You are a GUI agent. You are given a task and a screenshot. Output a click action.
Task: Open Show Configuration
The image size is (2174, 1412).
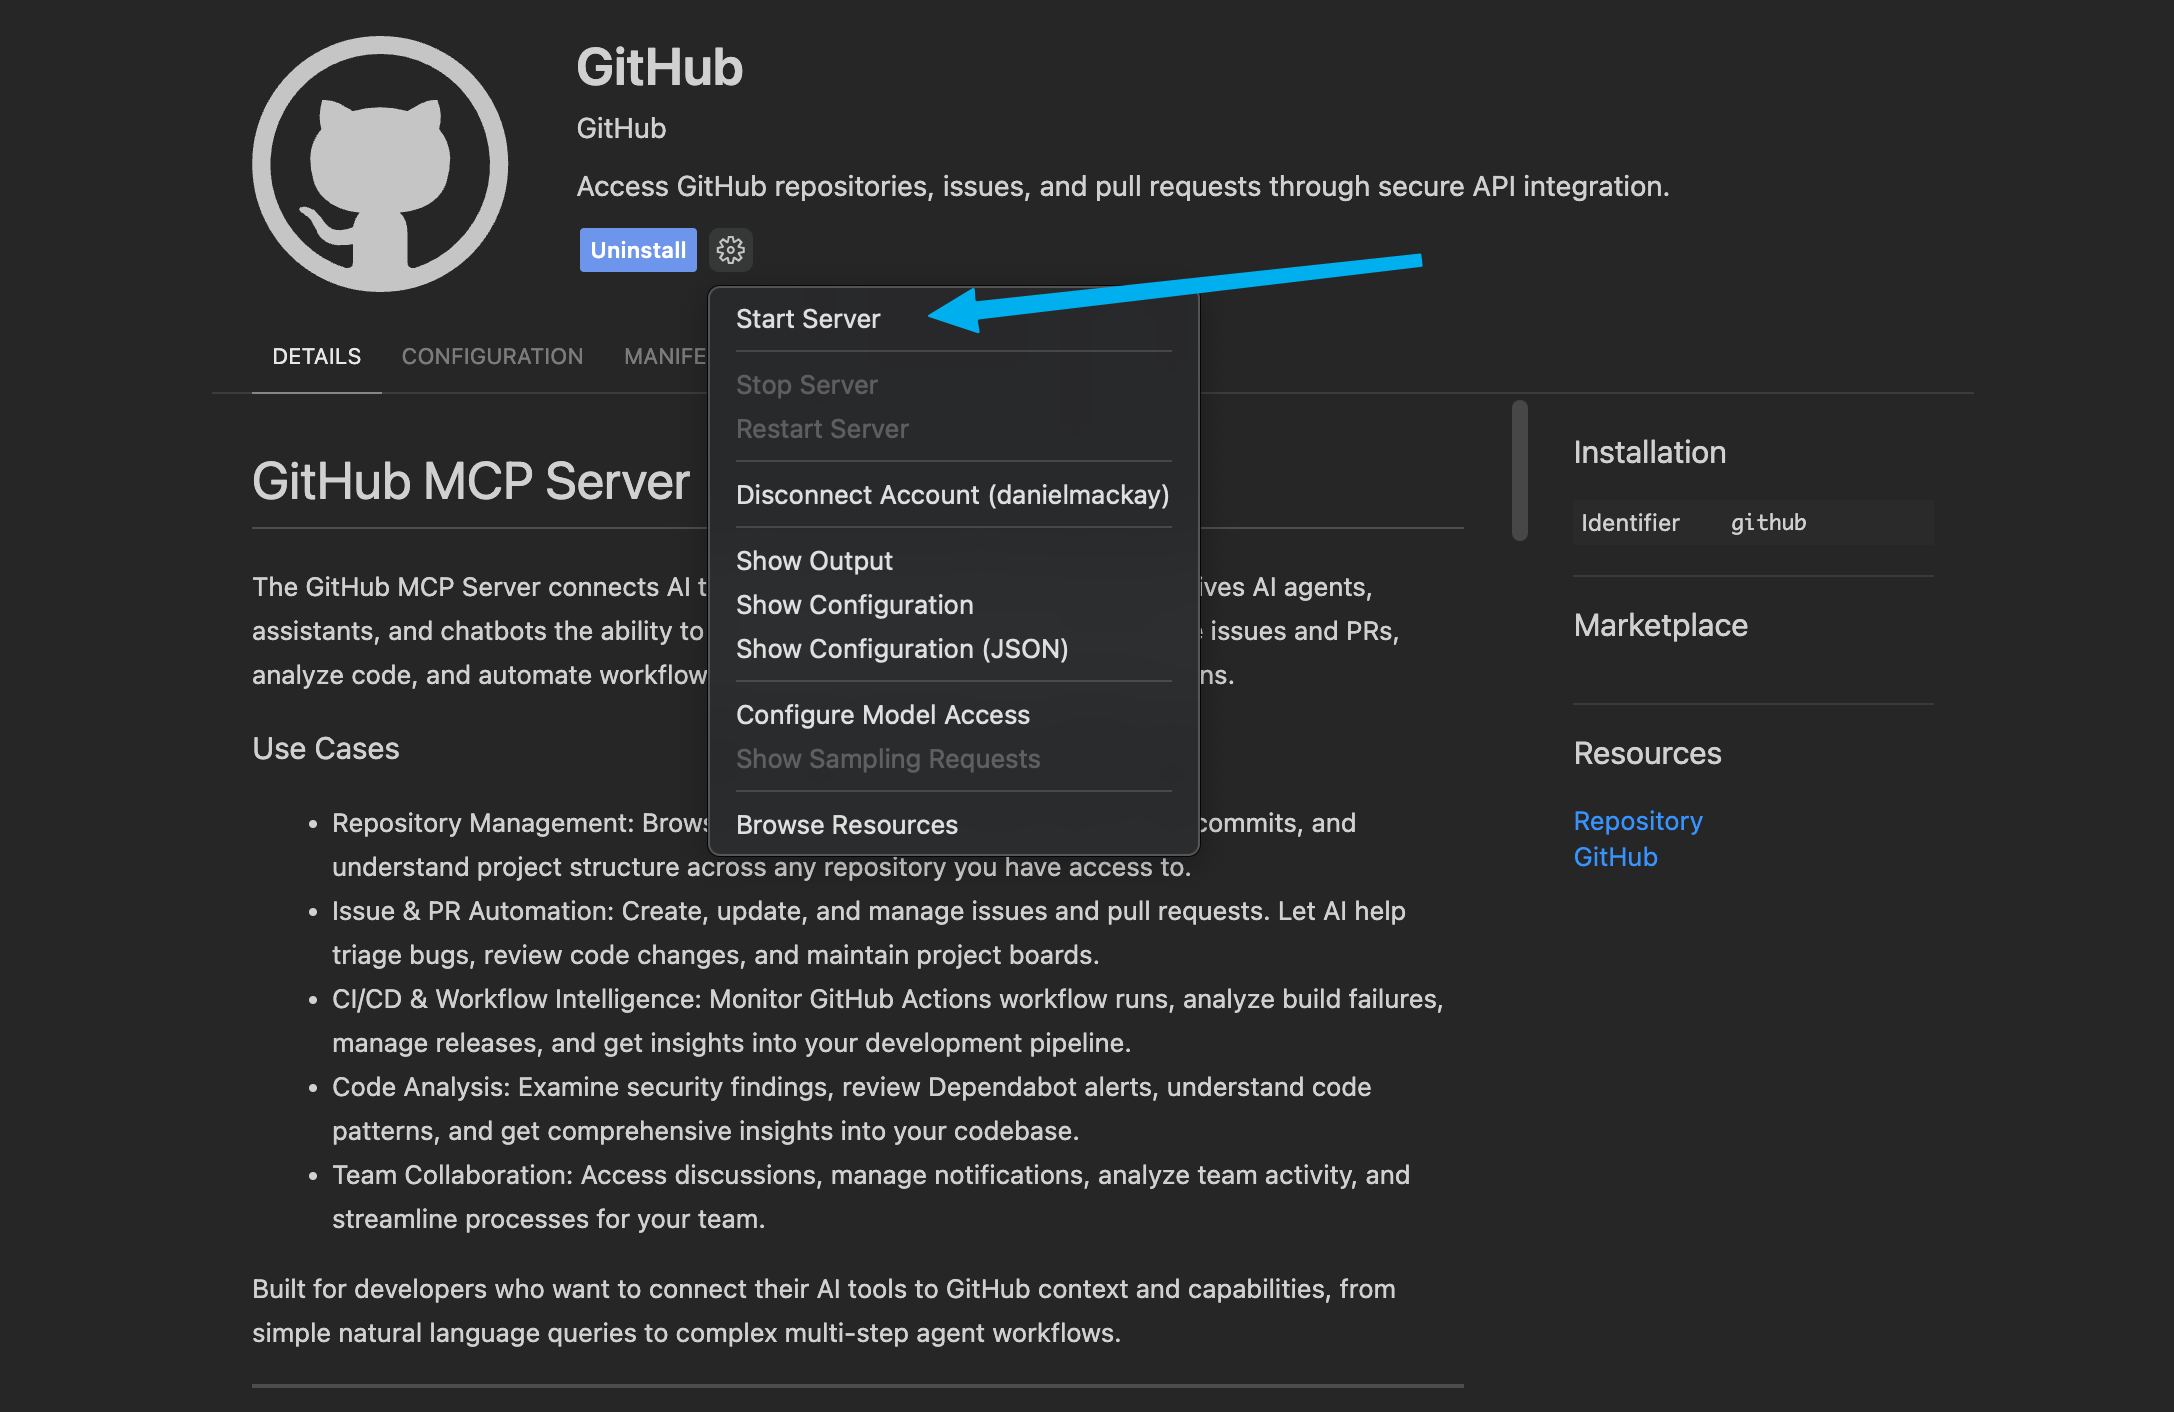[x=854, y=604]
